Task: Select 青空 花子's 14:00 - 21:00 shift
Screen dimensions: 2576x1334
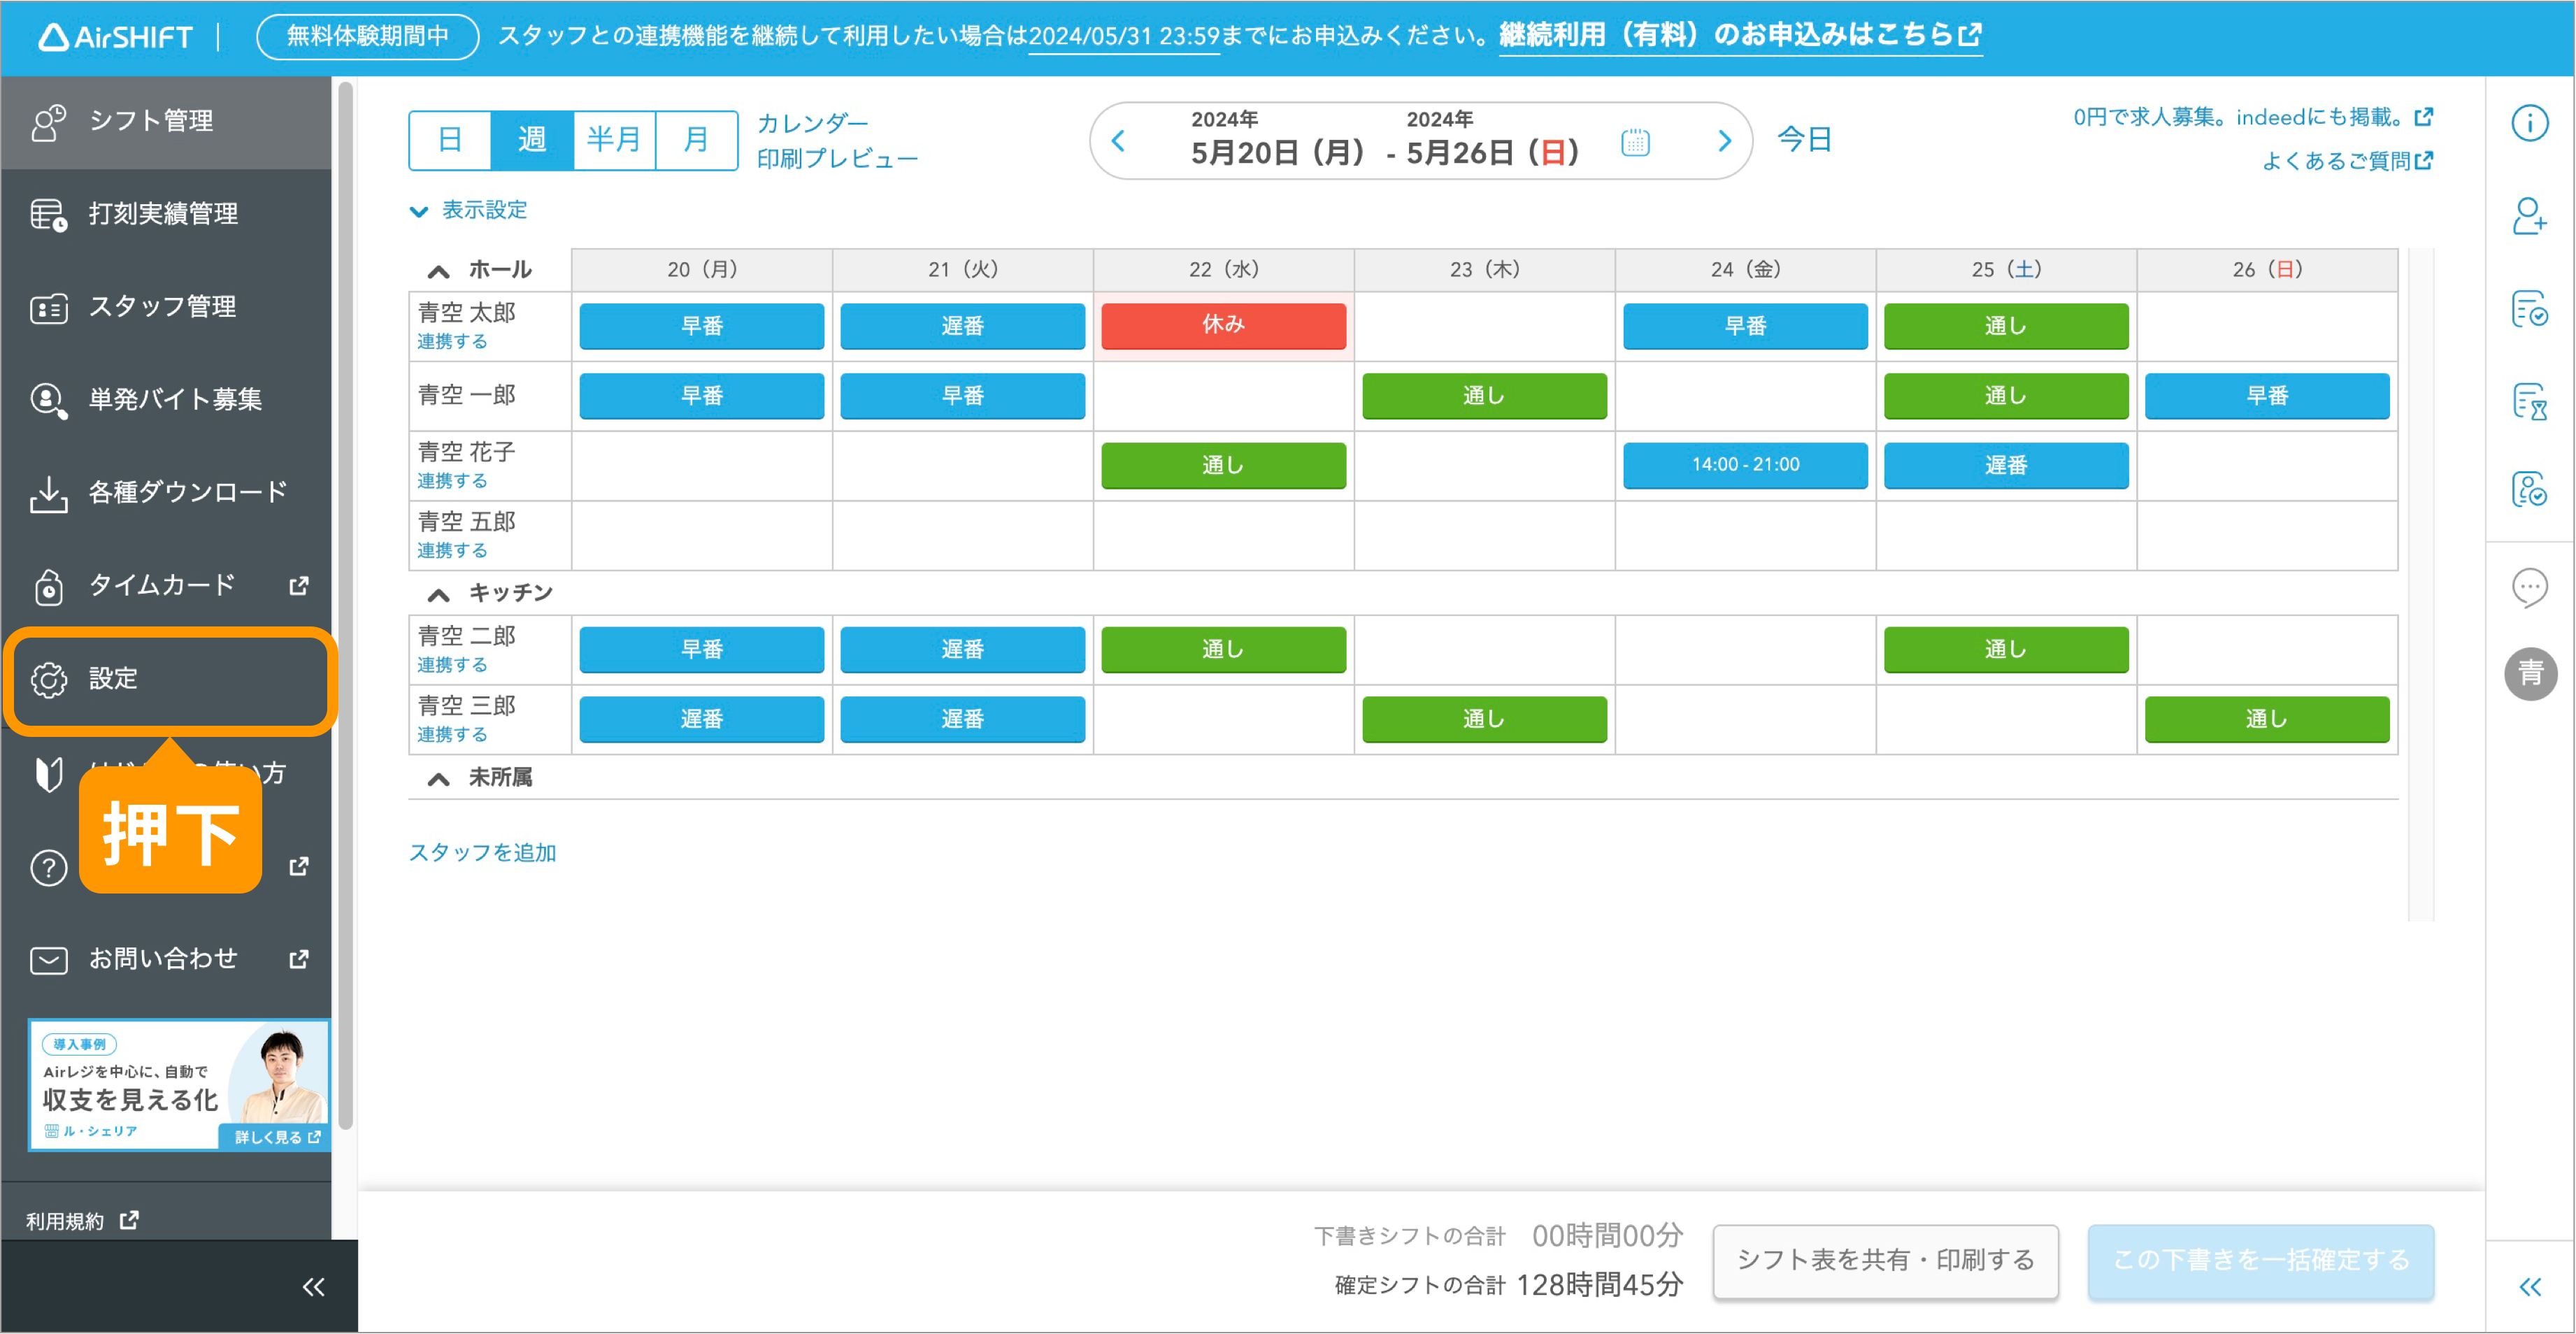Action: (x=1745, y=465)
